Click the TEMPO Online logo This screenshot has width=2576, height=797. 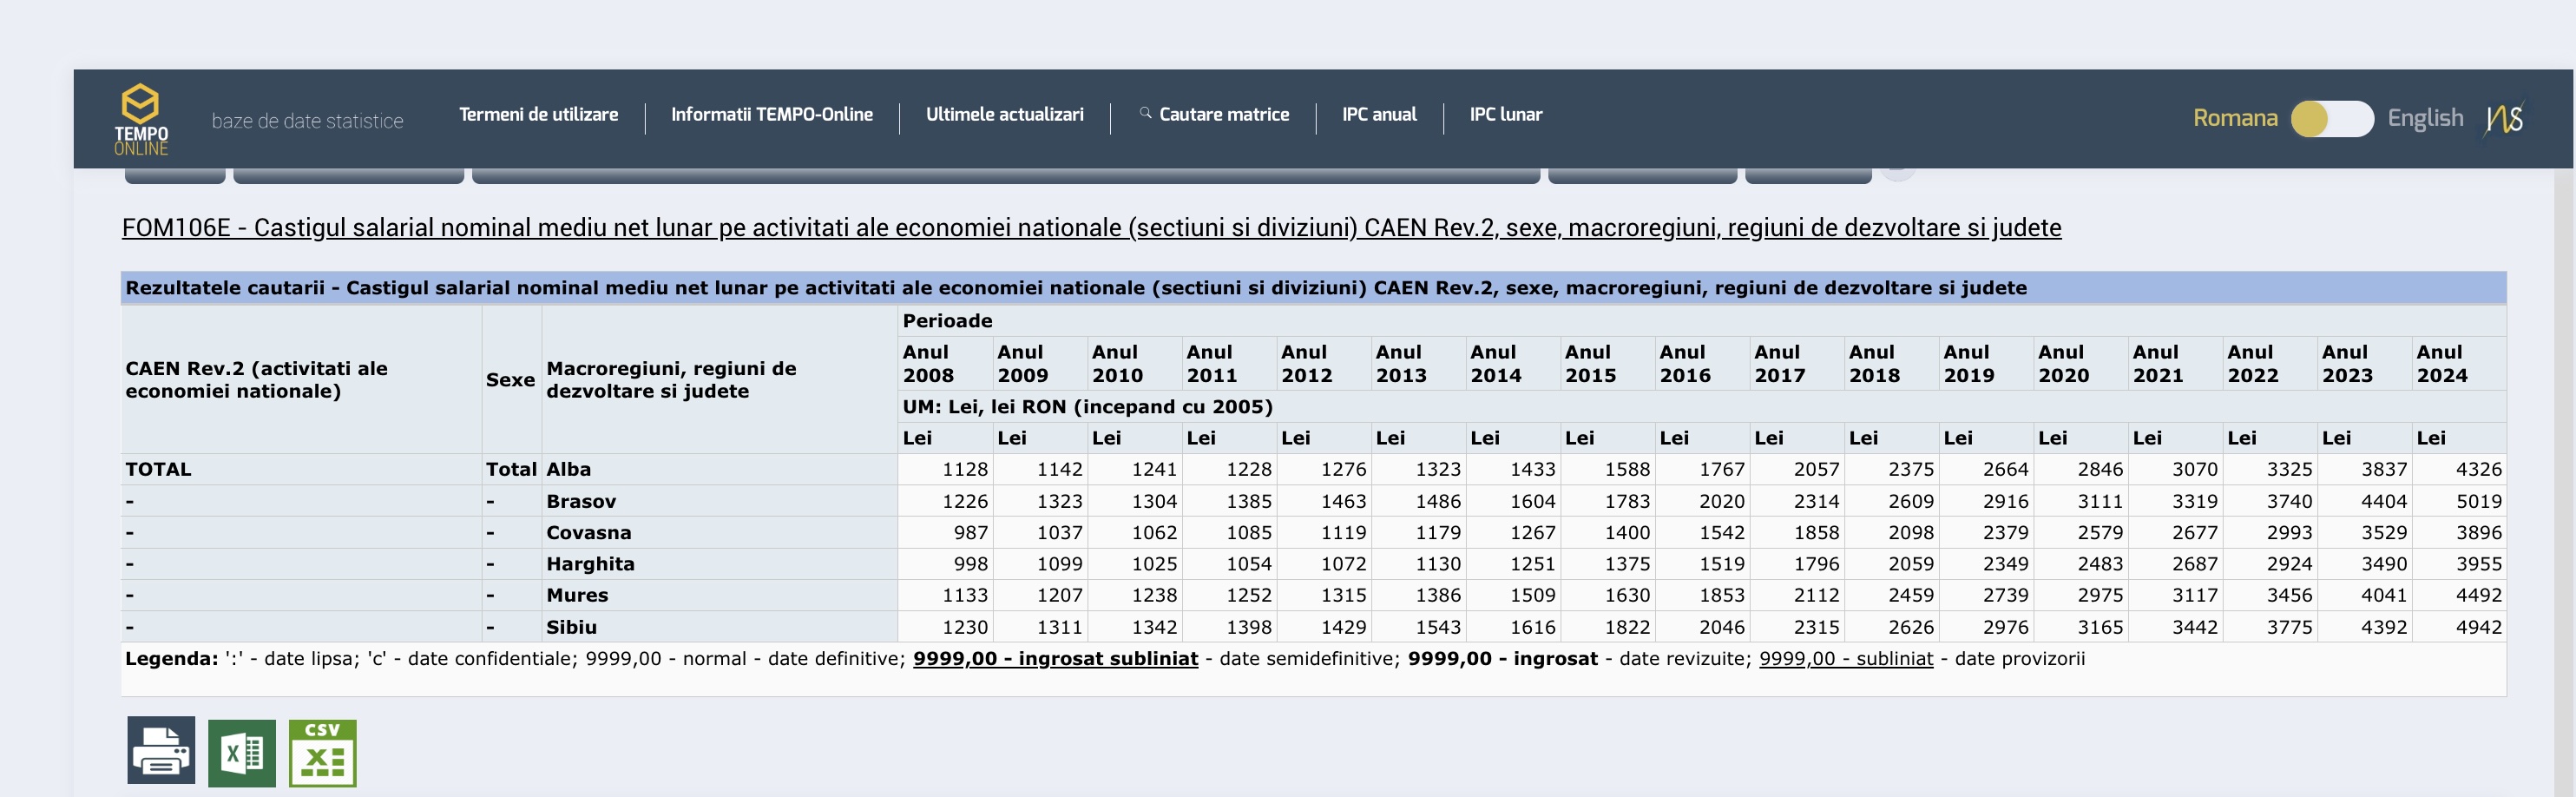pos(141,119)
